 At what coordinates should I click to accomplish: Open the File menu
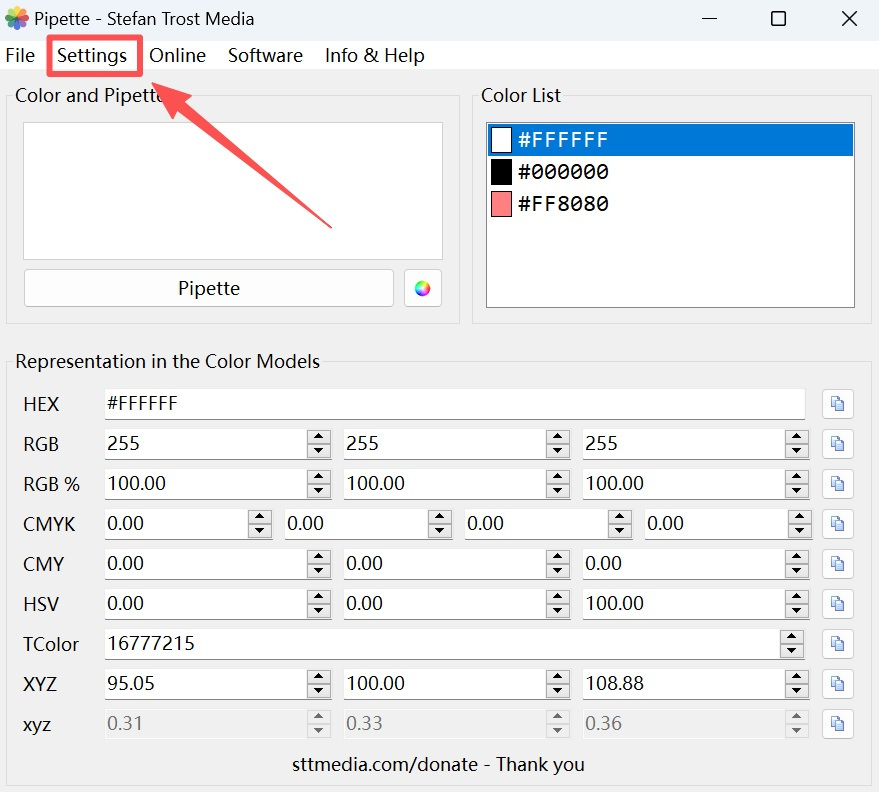pyautogui.click(x=20, y=55)
